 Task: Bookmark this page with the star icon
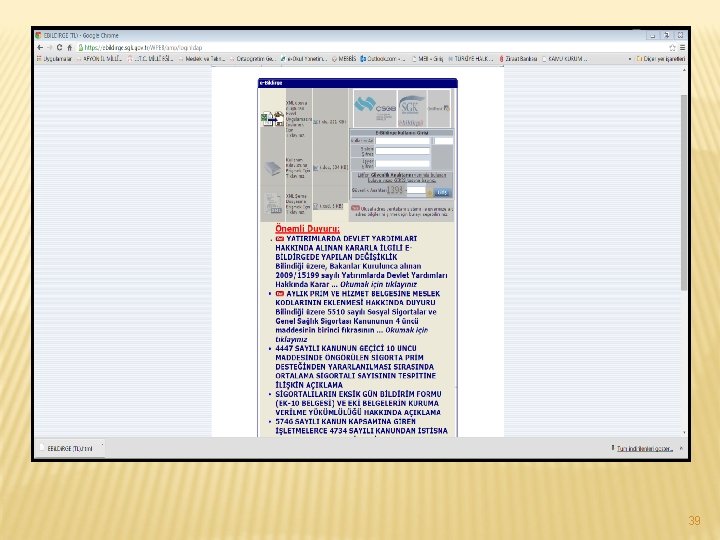click(x=672, y=47)
